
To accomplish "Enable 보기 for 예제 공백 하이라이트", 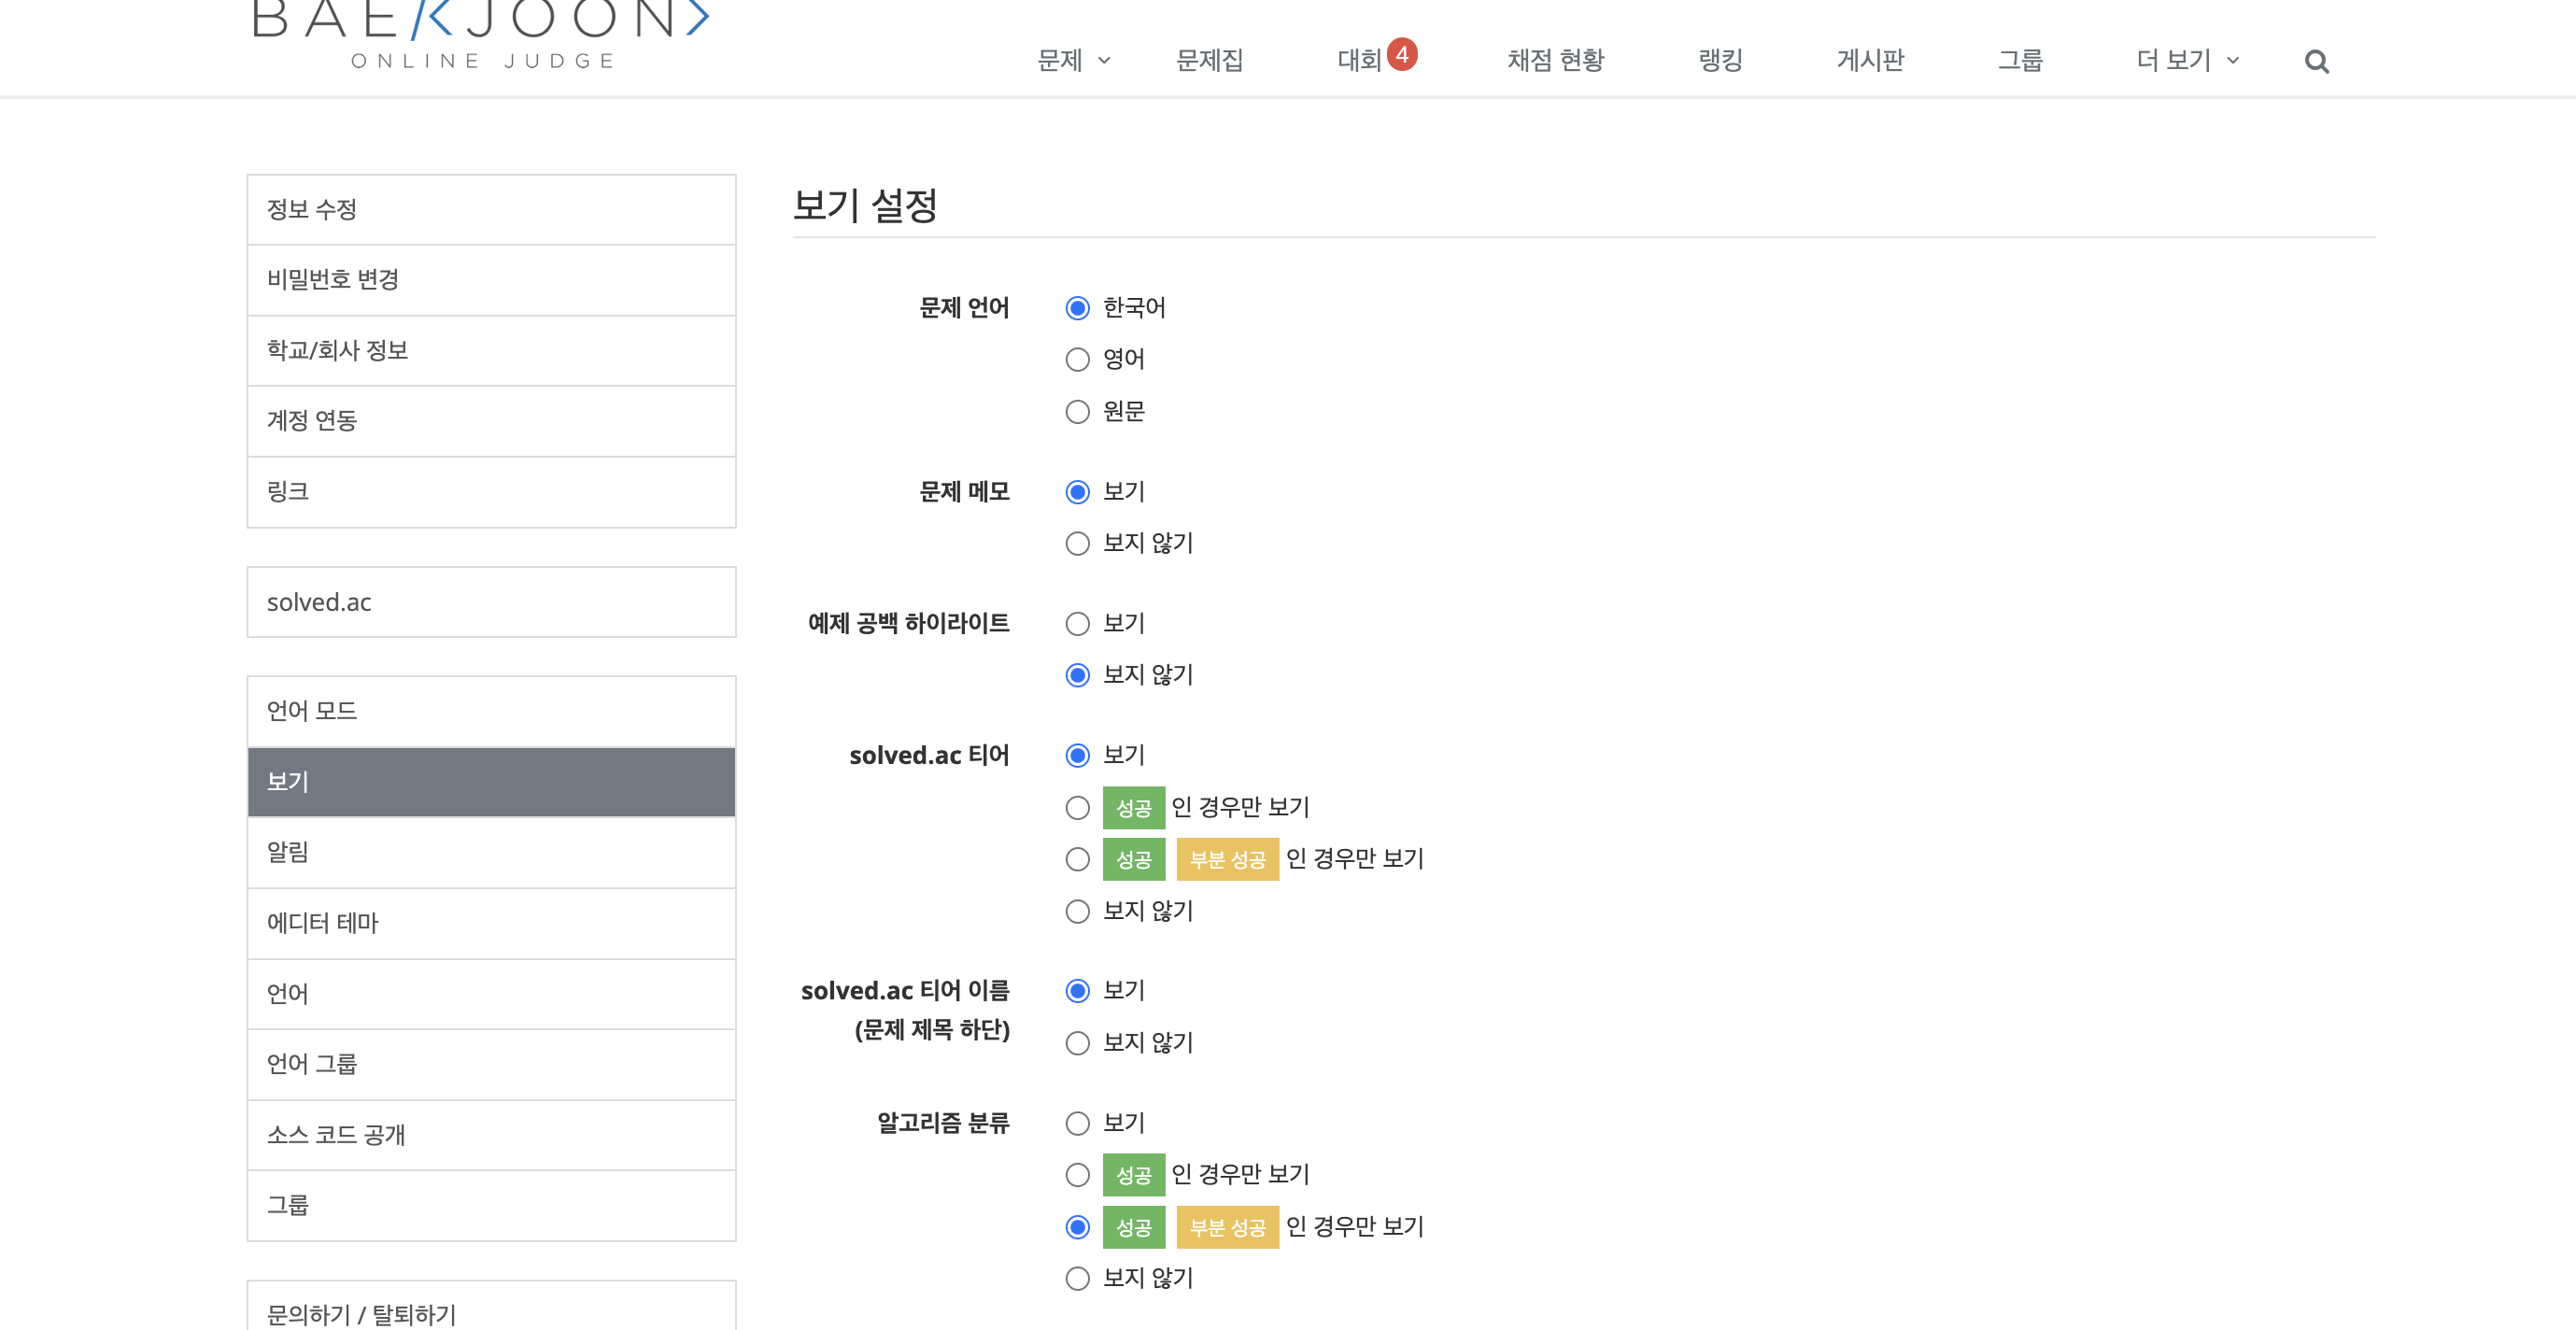I will click(1077, 624).
